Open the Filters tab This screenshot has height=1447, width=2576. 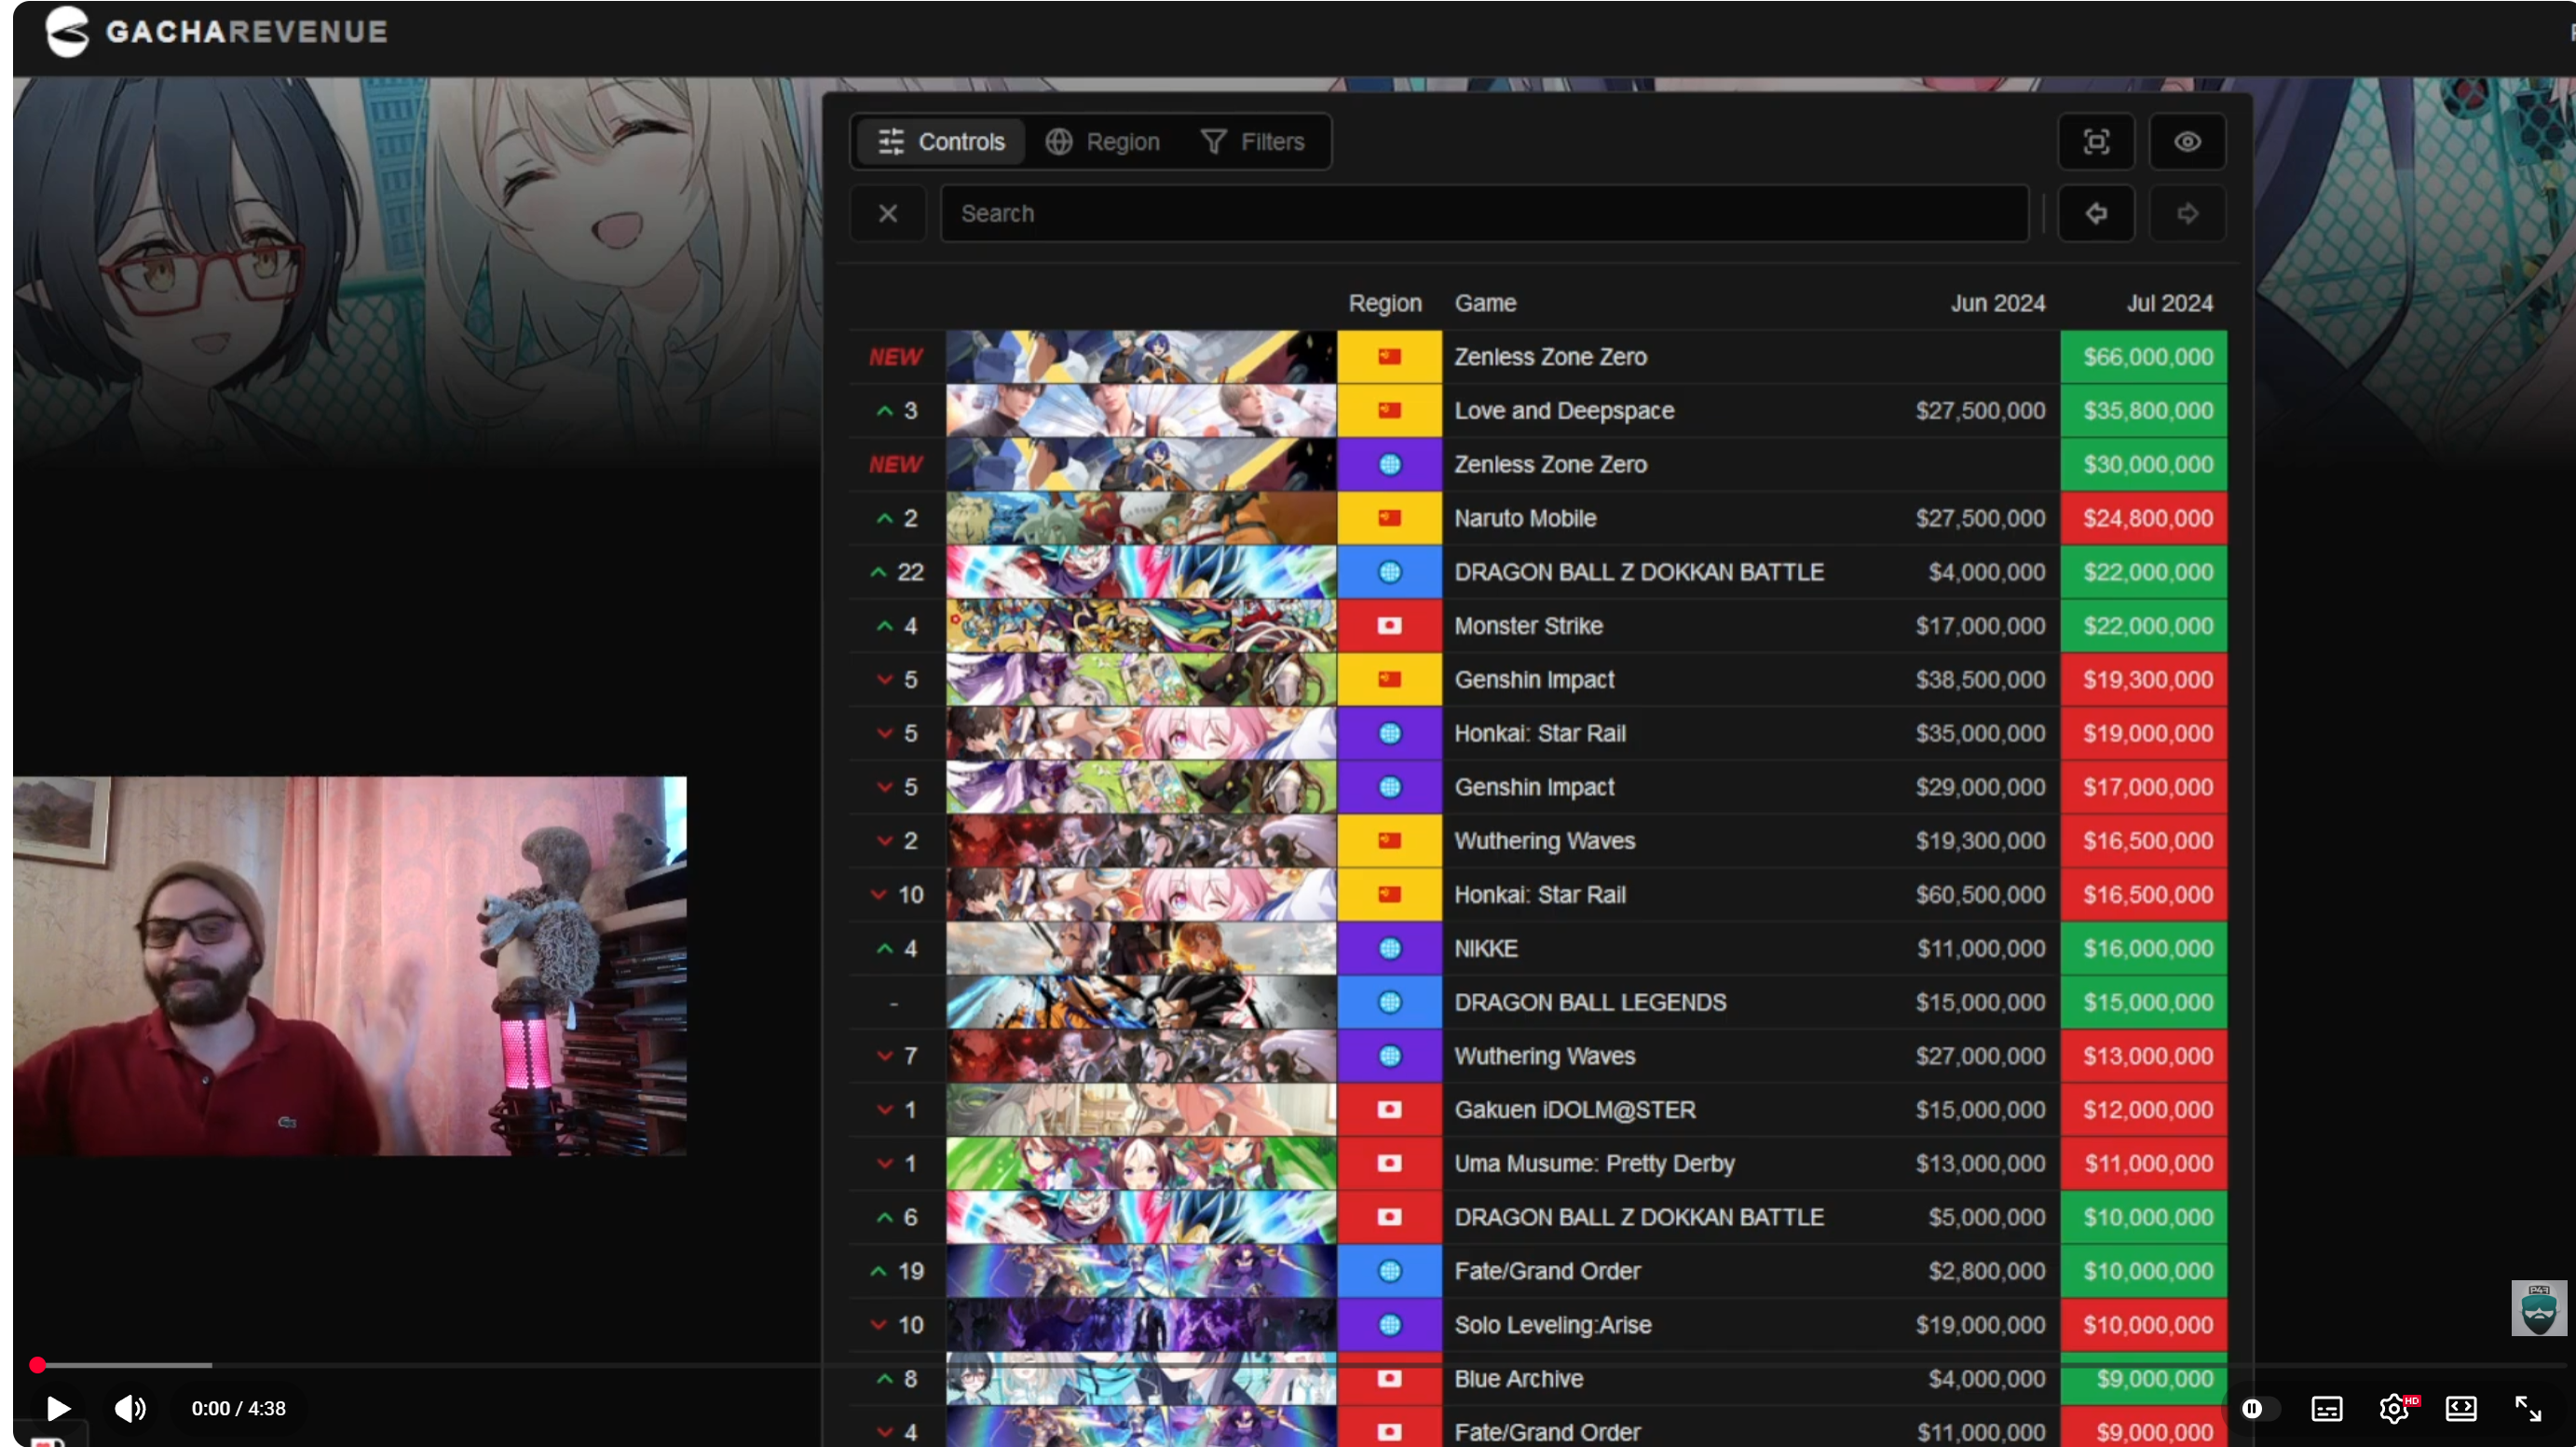1252,142
